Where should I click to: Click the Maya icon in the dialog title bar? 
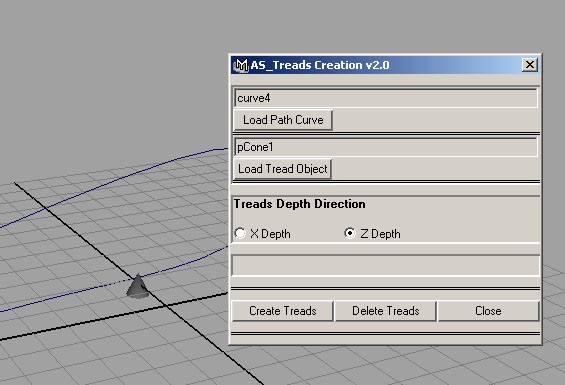click(x=240, y=65)
